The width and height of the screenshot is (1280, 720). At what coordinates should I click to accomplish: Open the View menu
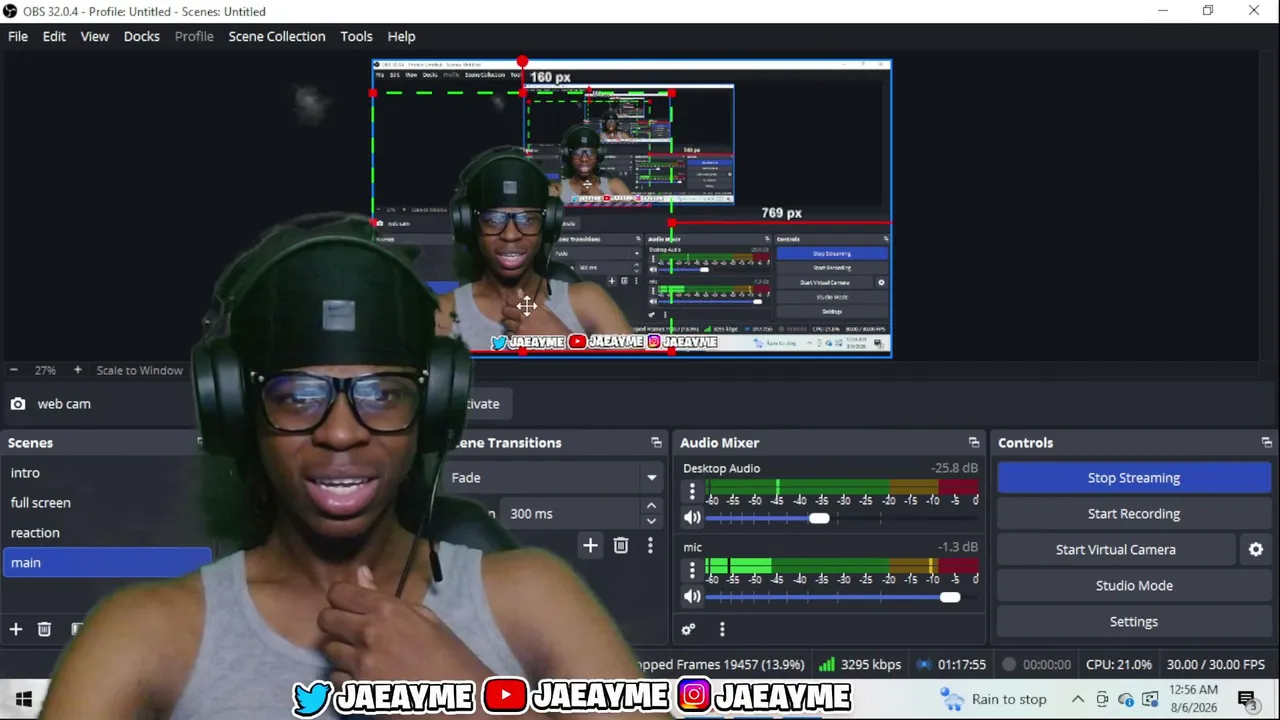(x=95, y=36)
